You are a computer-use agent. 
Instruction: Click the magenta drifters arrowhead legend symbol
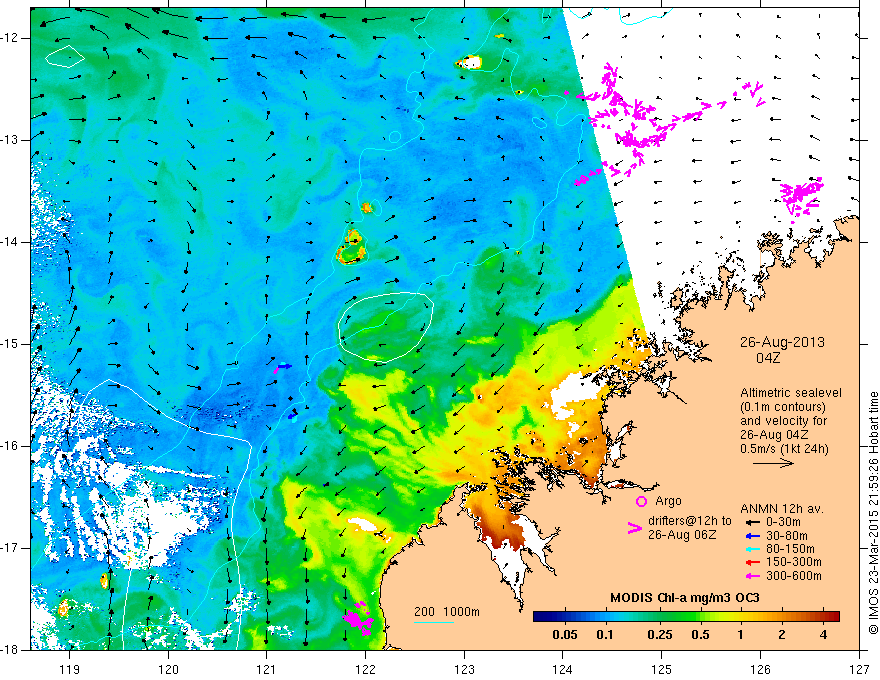coord(634,527)
